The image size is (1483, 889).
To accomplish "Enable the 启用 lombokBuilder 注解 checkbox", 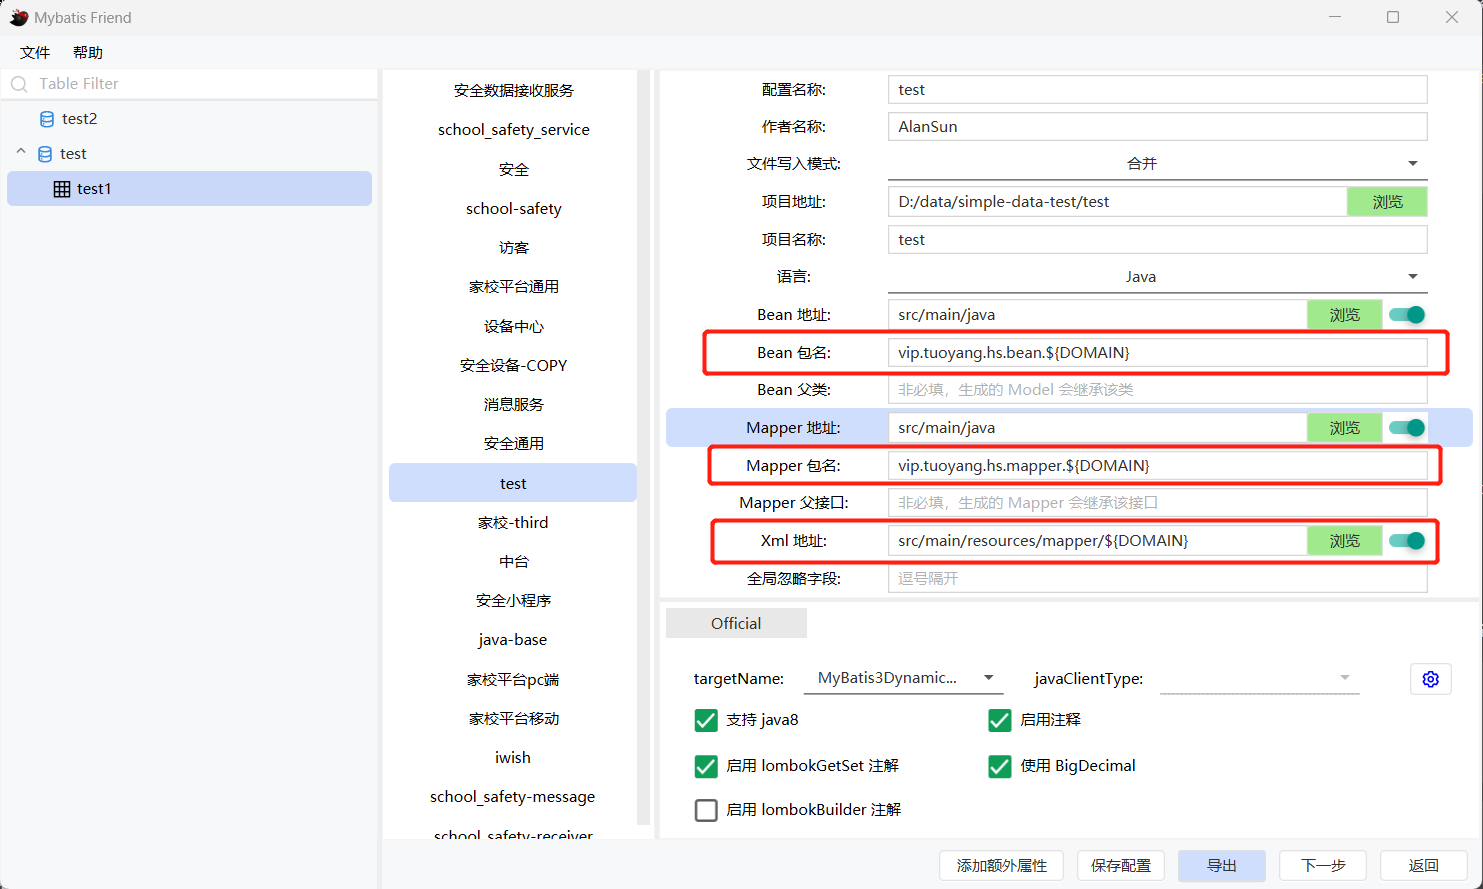I will click(x=706, y=810).
